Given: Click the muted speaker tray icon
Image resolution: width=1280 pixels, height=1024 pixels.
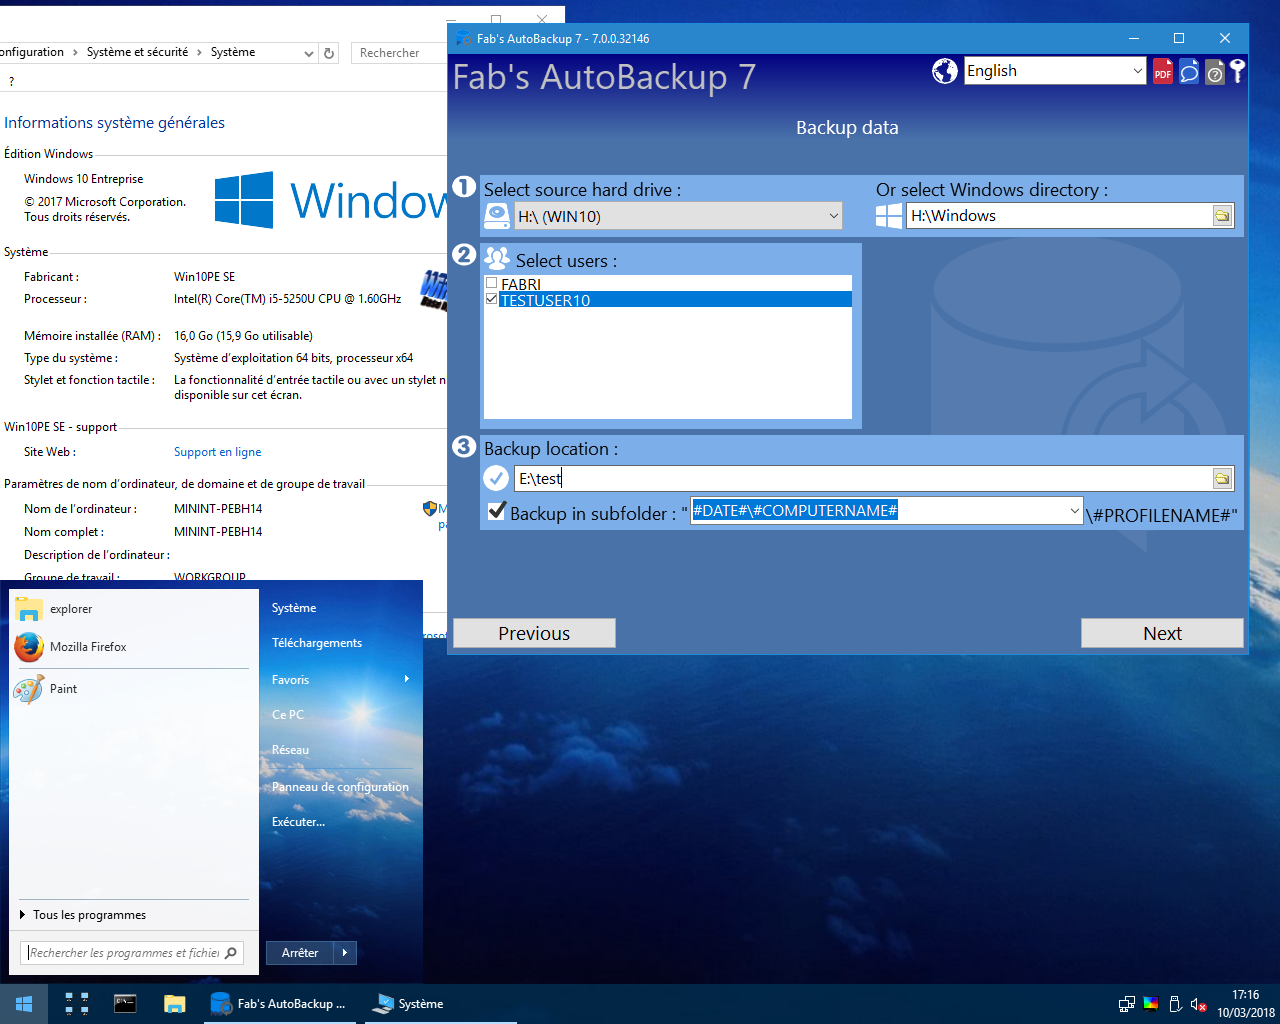Looking at the screenshot, I should [1198, 1004].
